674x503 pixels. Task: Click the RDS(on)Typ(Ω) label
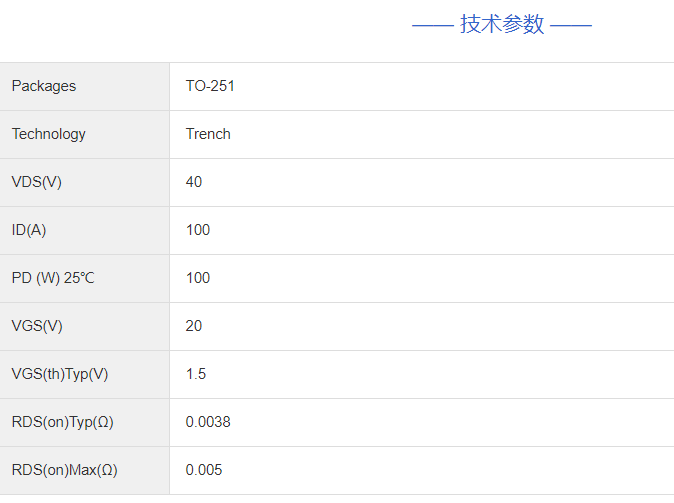(x=63, y=422)
